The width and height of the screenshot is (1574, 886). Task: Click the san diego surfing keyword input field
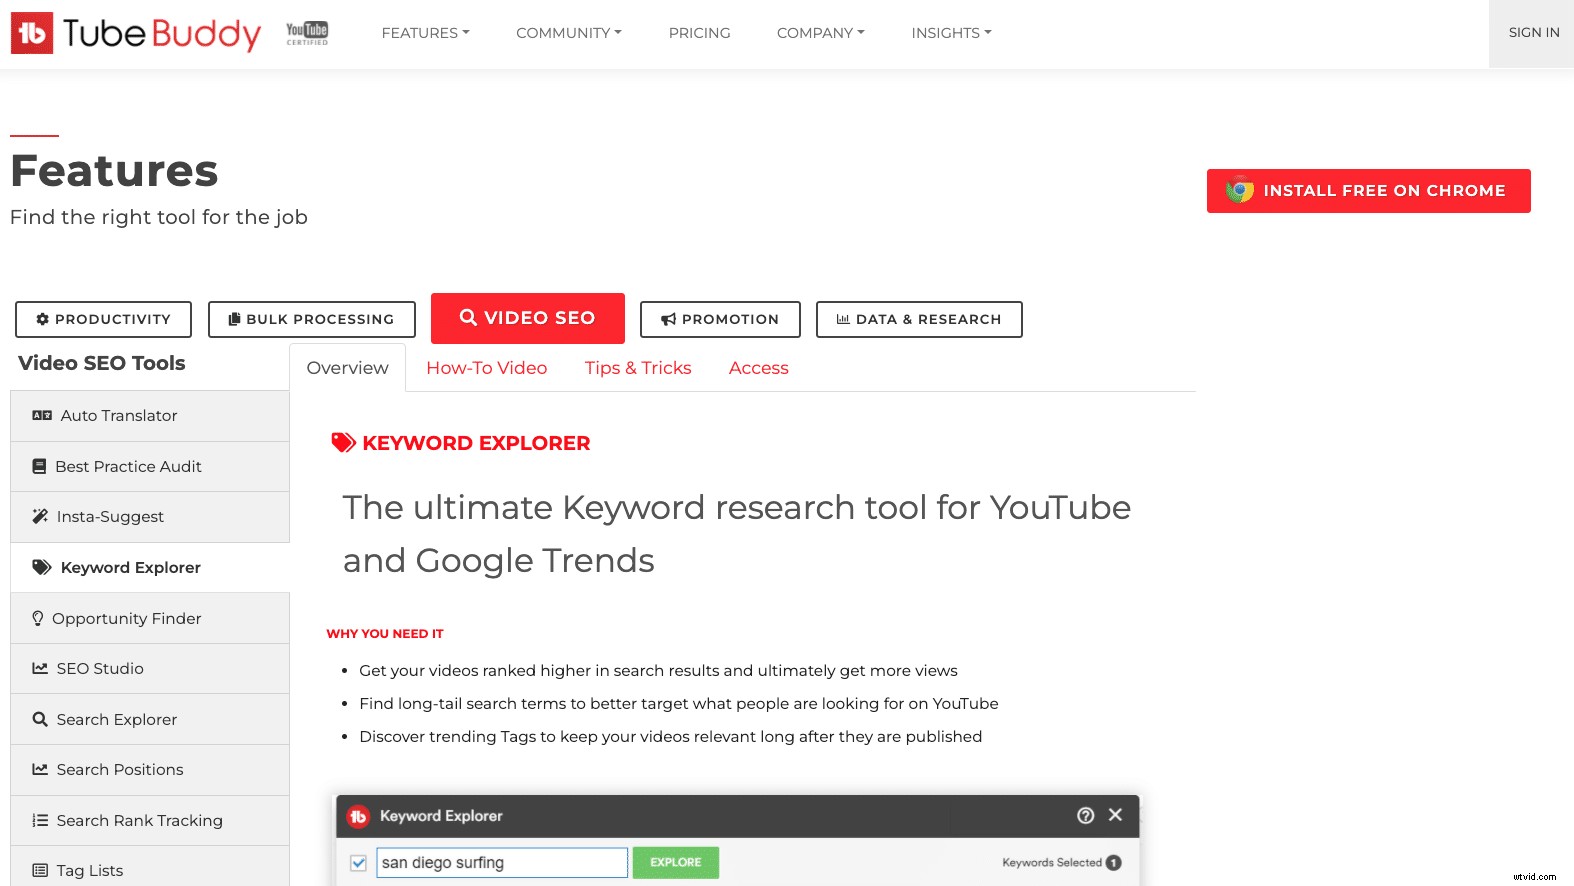(502, 862)
